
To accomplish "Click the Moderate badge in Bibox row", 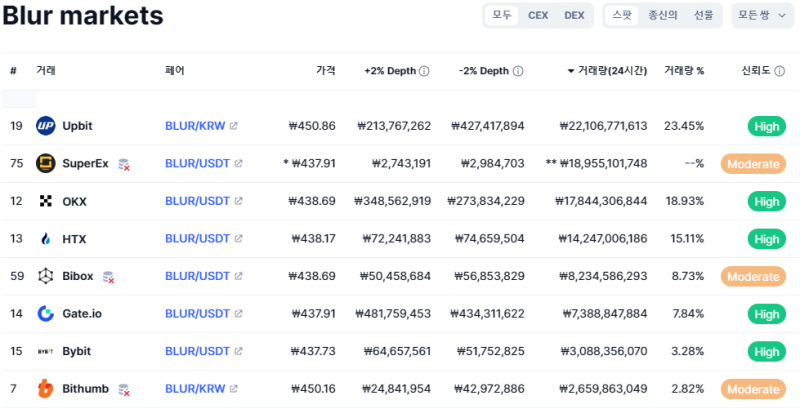I will tap(753, 277).
